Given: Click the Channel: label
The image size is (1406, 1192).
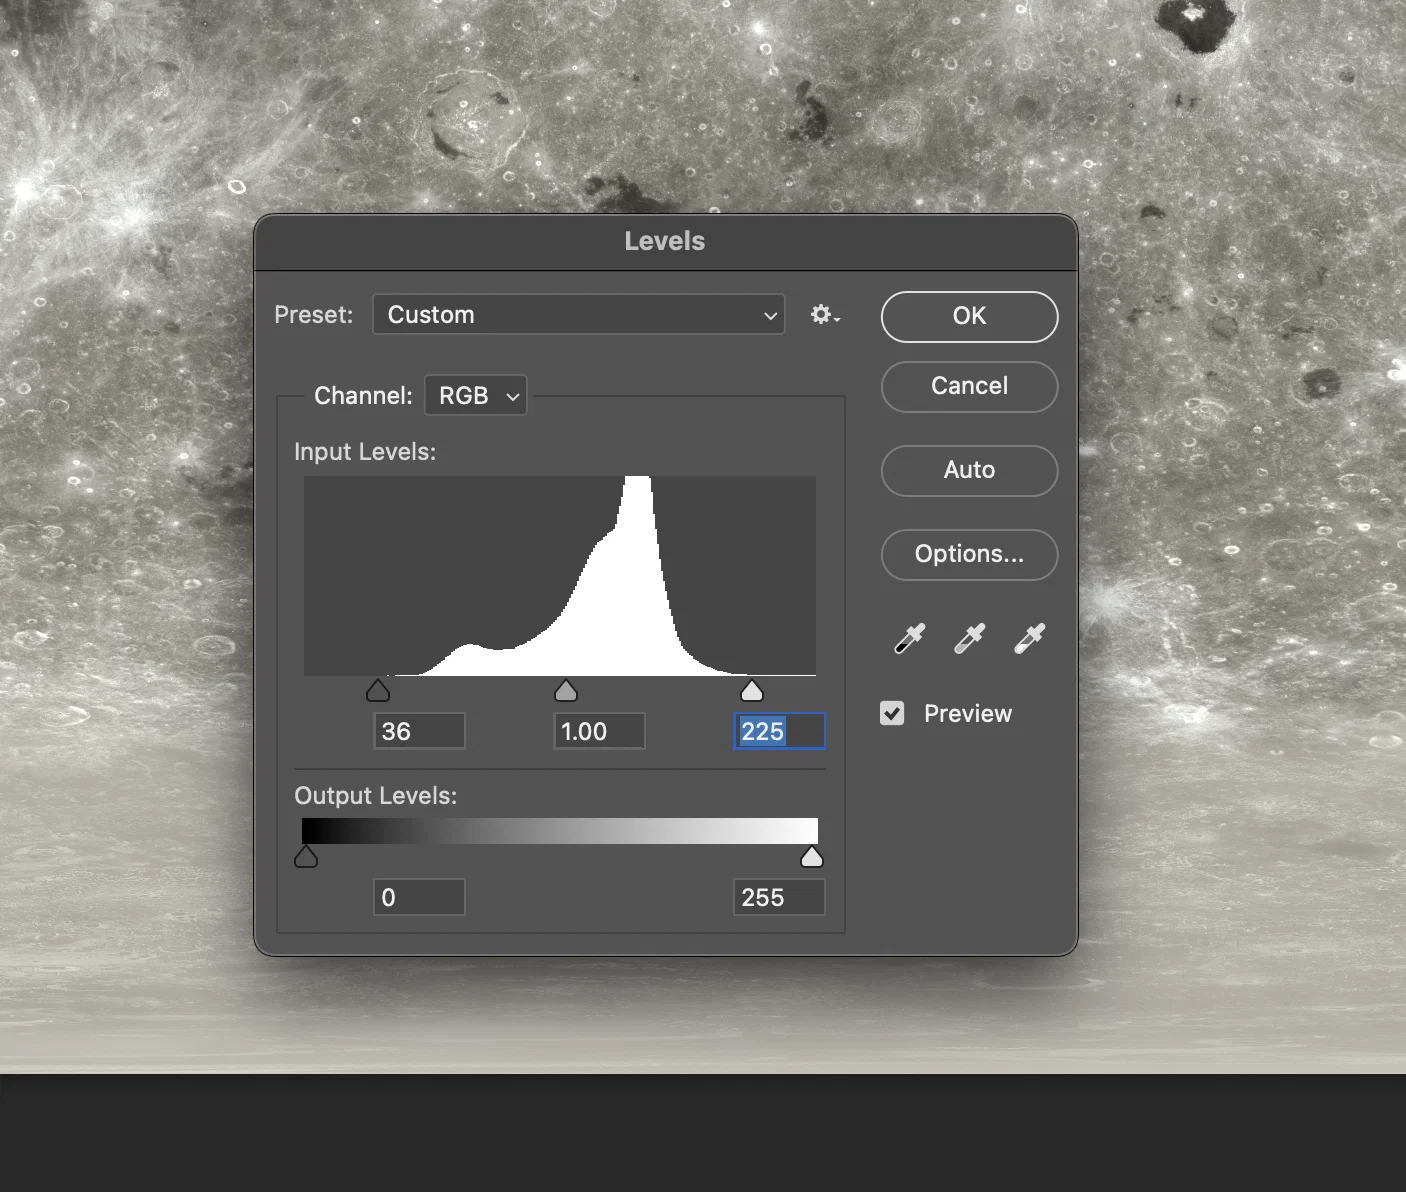Looking at the screenshot, I should pyautogui.click(x=363, y=396).
